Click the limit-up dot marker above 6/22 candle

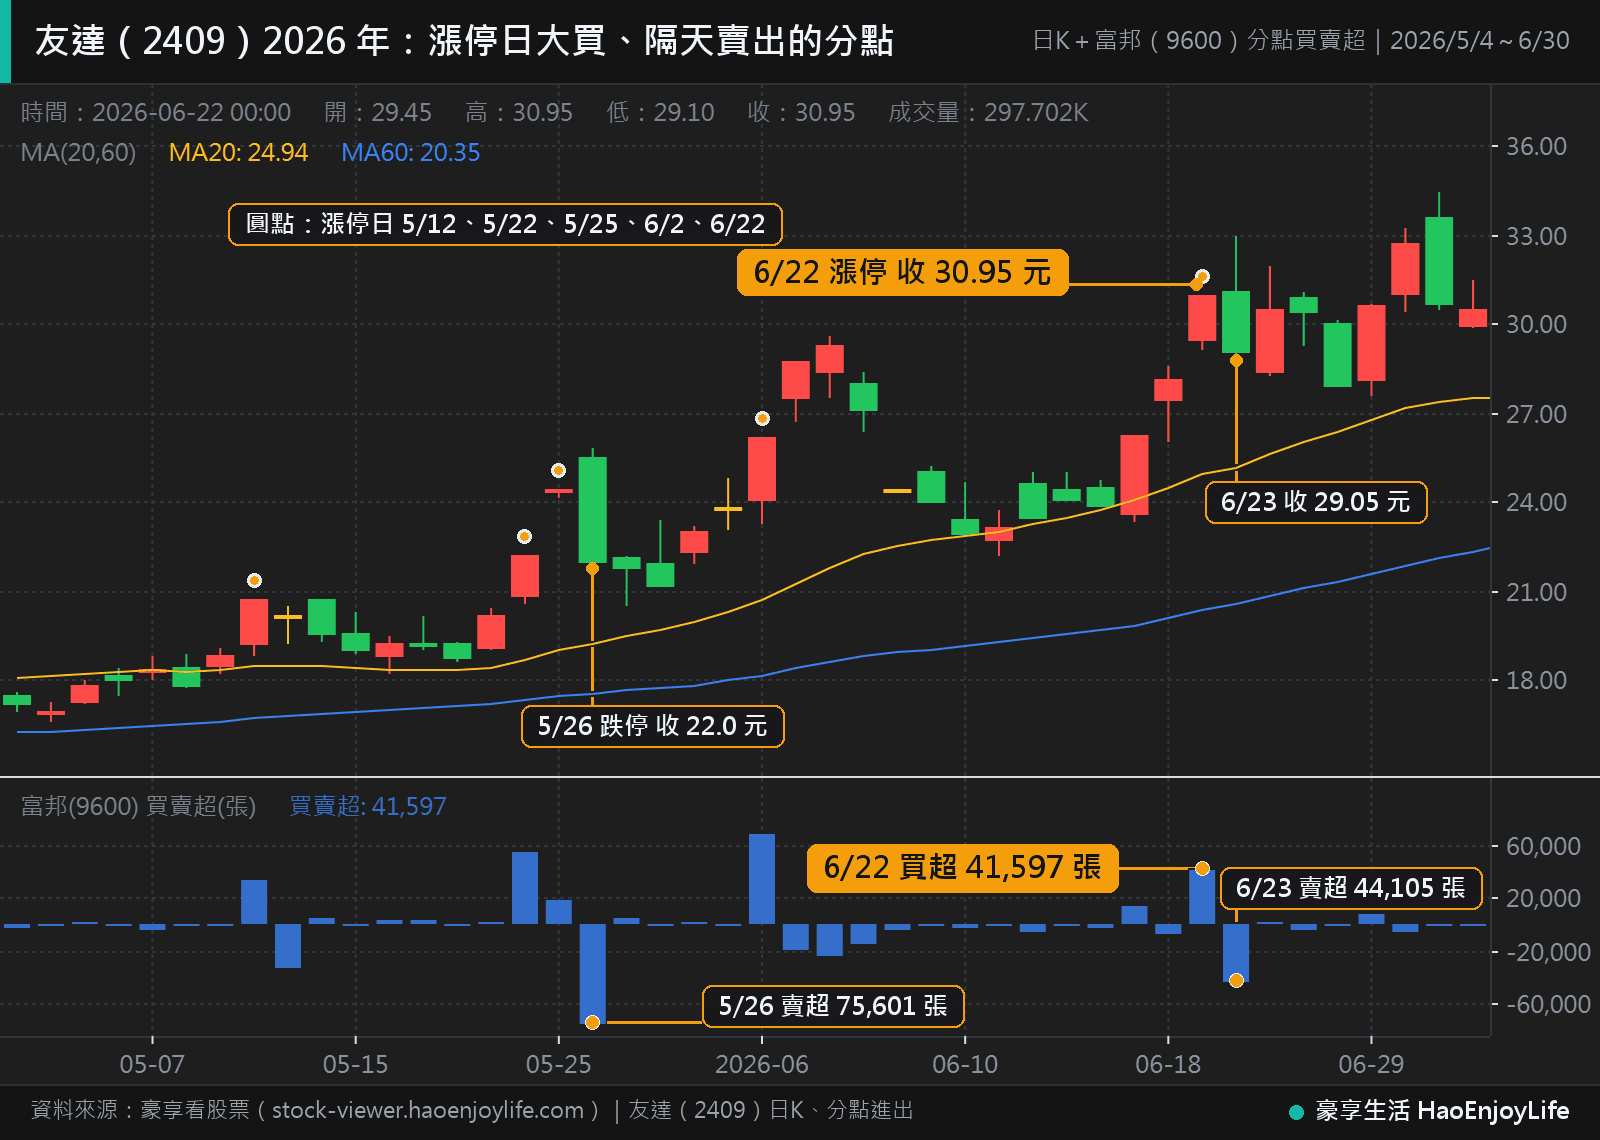(1202, 276)
